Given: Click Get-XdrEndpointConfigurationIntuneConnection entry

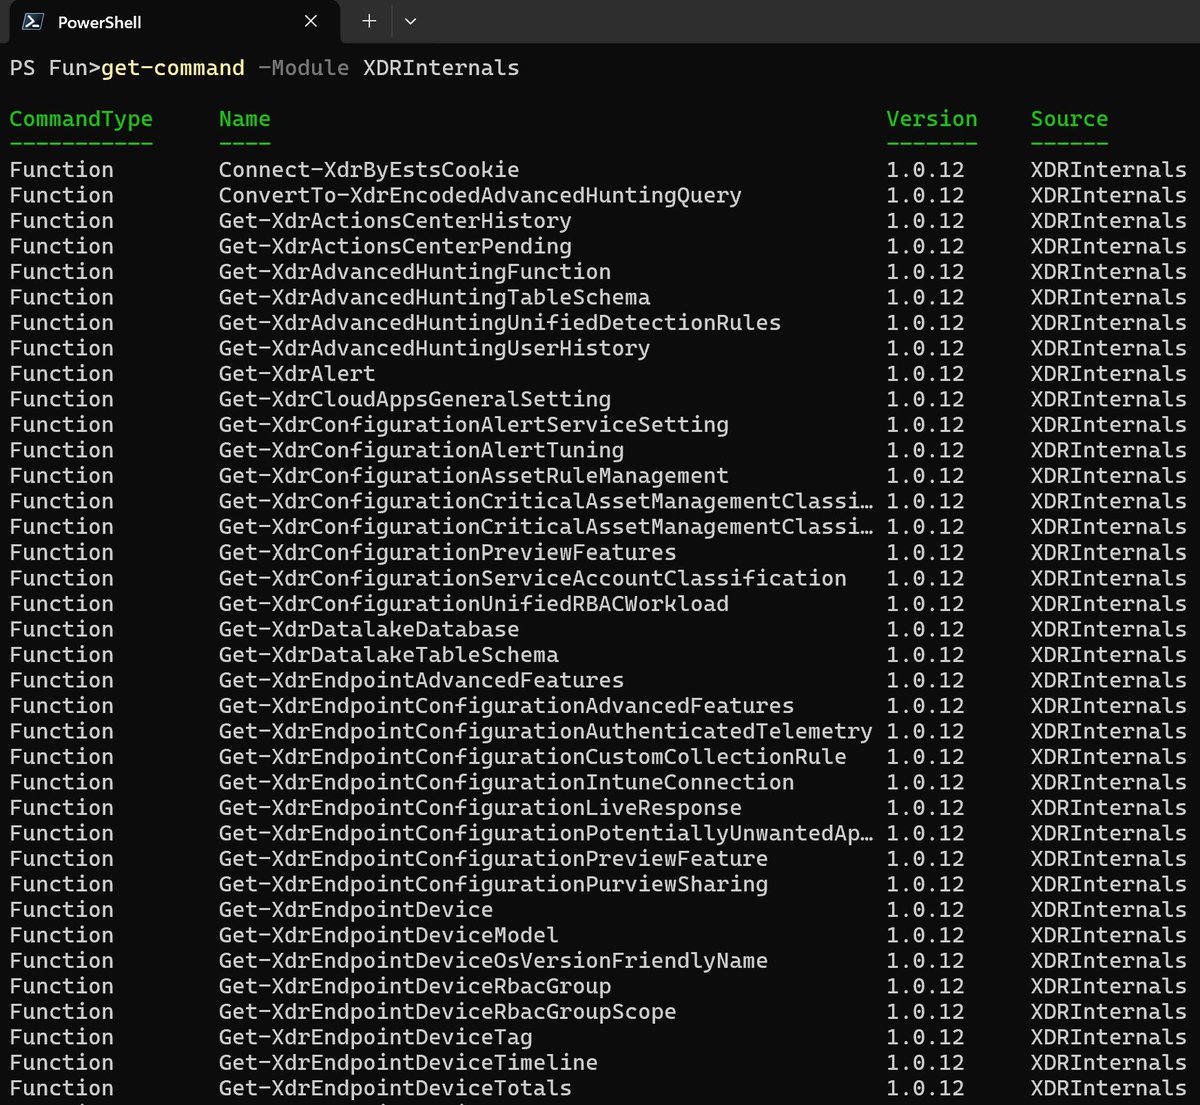Looking at the screenshot, I should [x=506, y=782].
